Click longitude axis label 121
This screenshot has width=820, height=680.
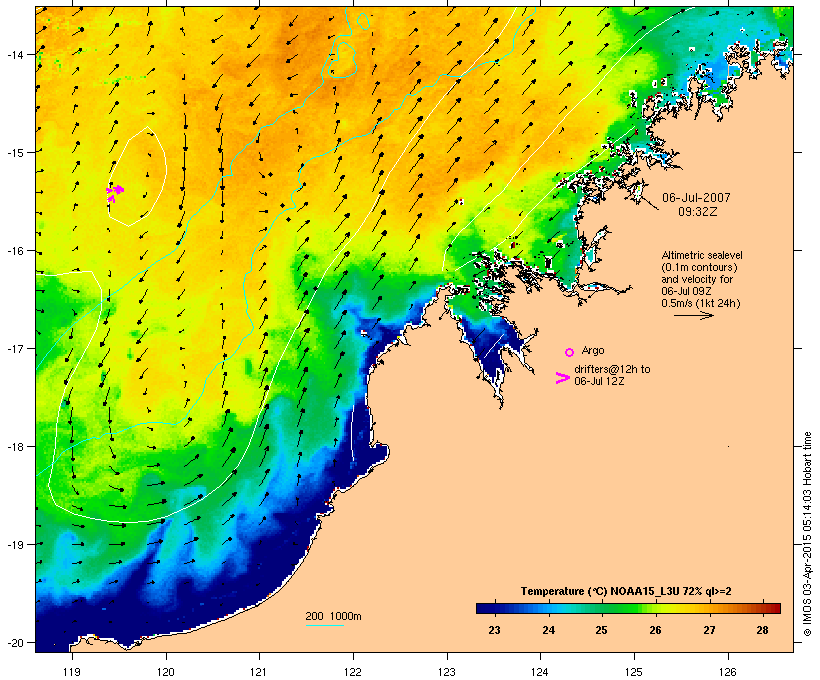coord(259,672)
